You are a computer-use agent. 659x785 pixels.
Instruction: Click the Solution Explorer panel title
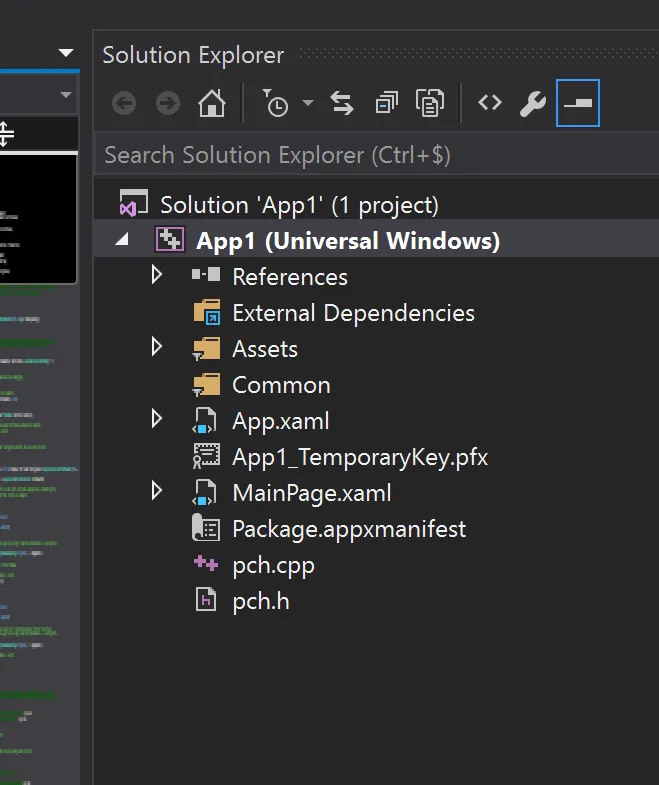193,55
